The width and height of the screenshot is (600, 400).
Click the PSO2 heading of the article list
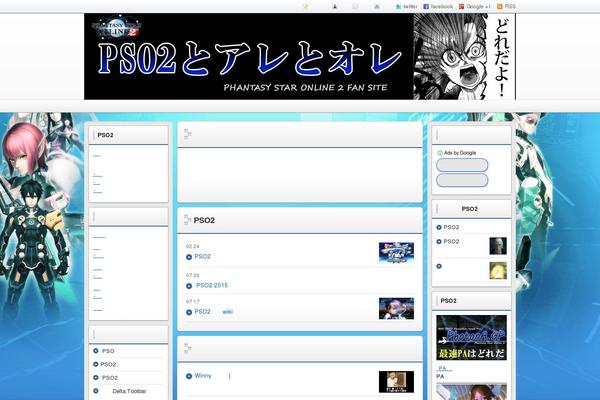tap(204, 220)
